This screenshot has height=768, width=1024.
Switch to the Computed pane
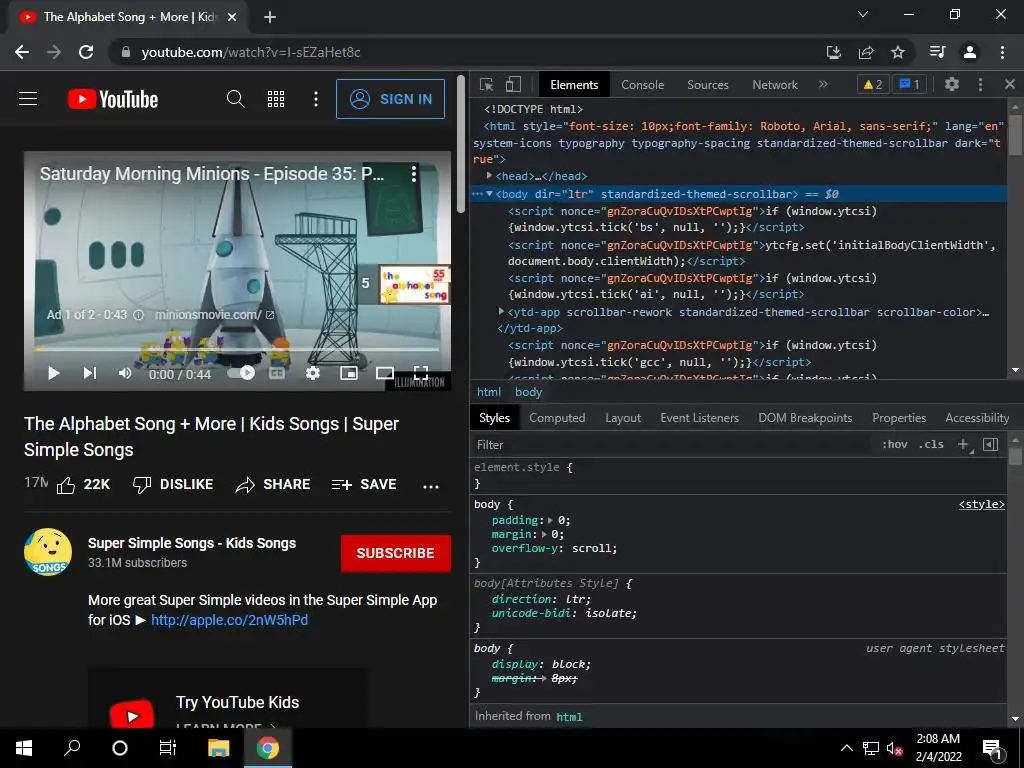(x=557, y=418)
